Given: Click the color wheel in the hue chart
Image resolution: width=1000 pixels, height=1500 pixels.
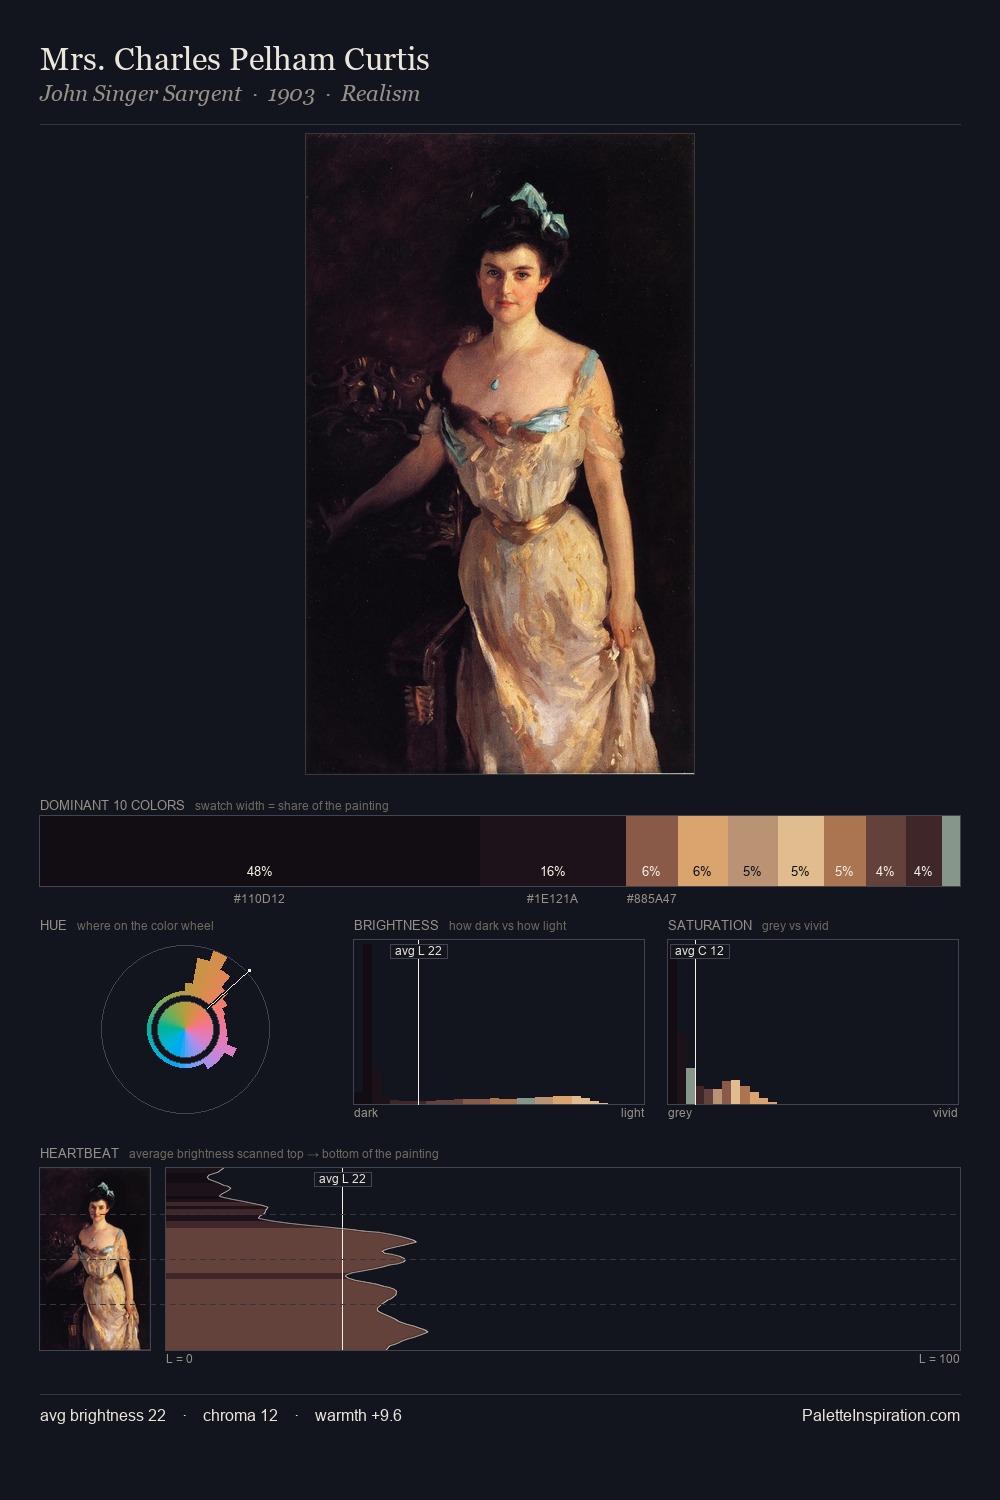Looking at the screenshot, I should coord(185,1029).
